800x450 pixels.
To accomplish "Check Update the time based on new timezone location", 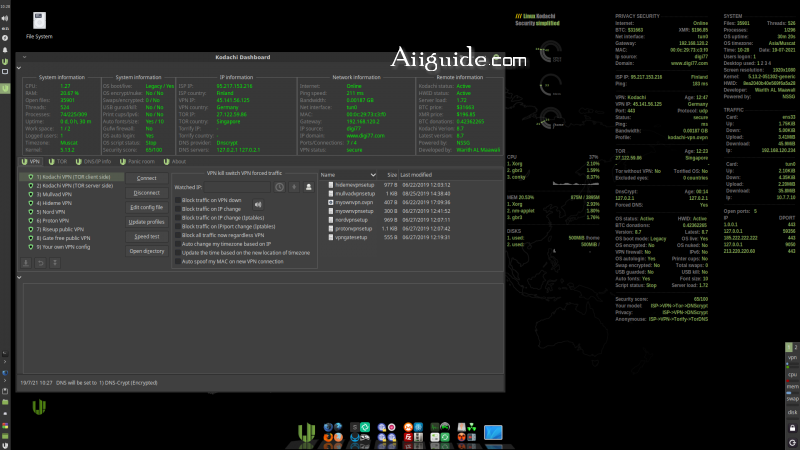I will [178, 253].
